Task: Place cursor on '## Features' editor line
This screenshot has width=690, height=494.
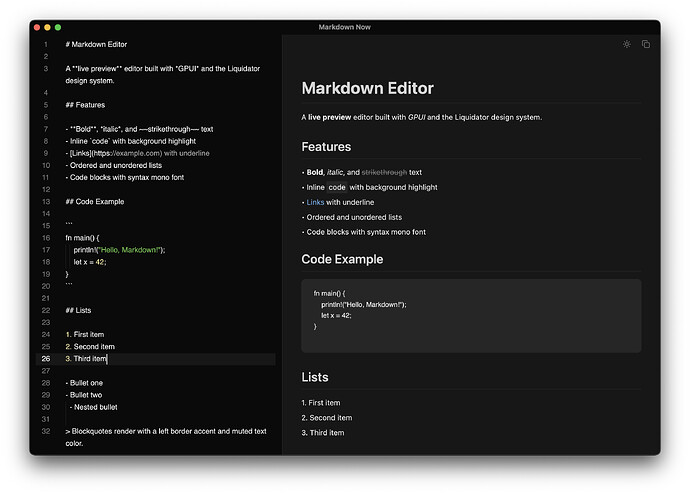Action: (85, 105)
